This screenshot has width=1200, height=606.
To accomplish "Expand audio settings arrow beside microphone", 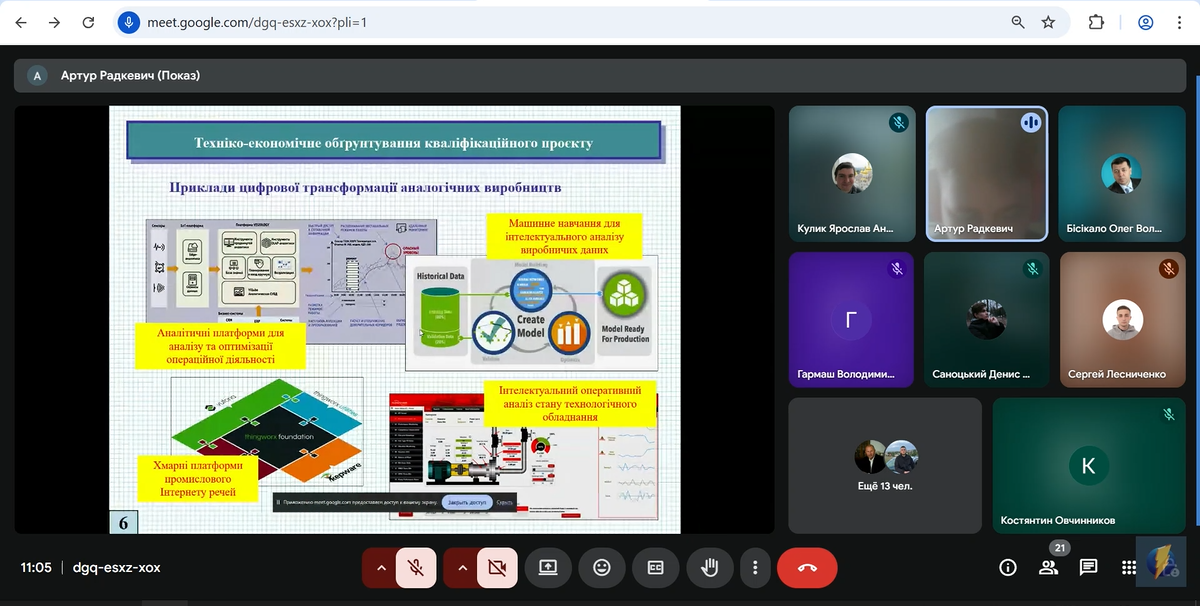I will pos(381,567).
